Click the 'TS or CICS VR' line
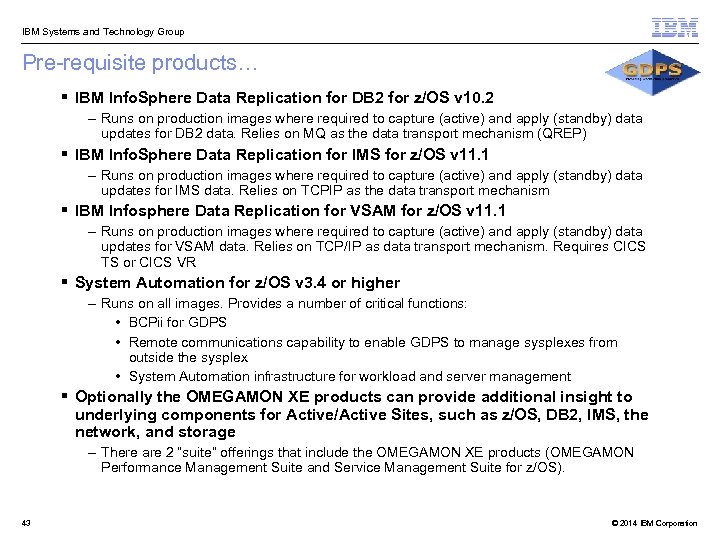720x540 pixels. click(x=148, y=262)
